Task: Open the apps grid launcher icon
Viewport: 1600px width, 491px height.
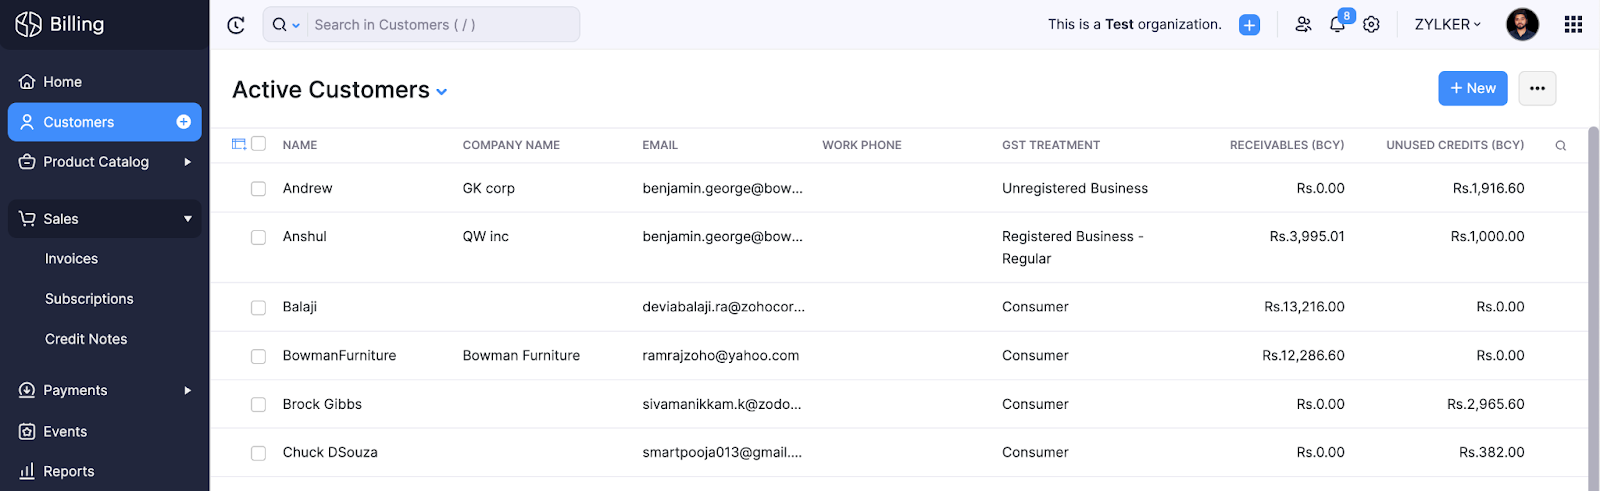Action: point(1573,24)
